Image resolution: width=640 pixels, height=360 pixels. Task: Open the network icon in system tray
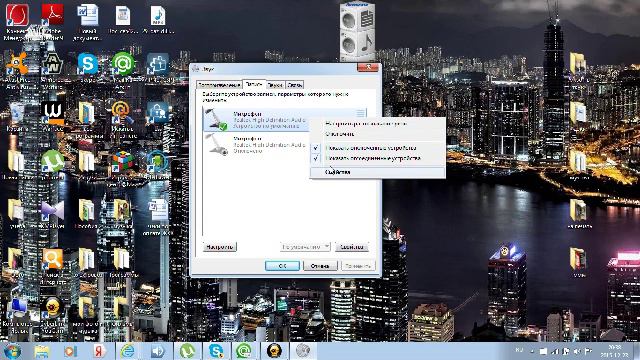click(555, 351)
